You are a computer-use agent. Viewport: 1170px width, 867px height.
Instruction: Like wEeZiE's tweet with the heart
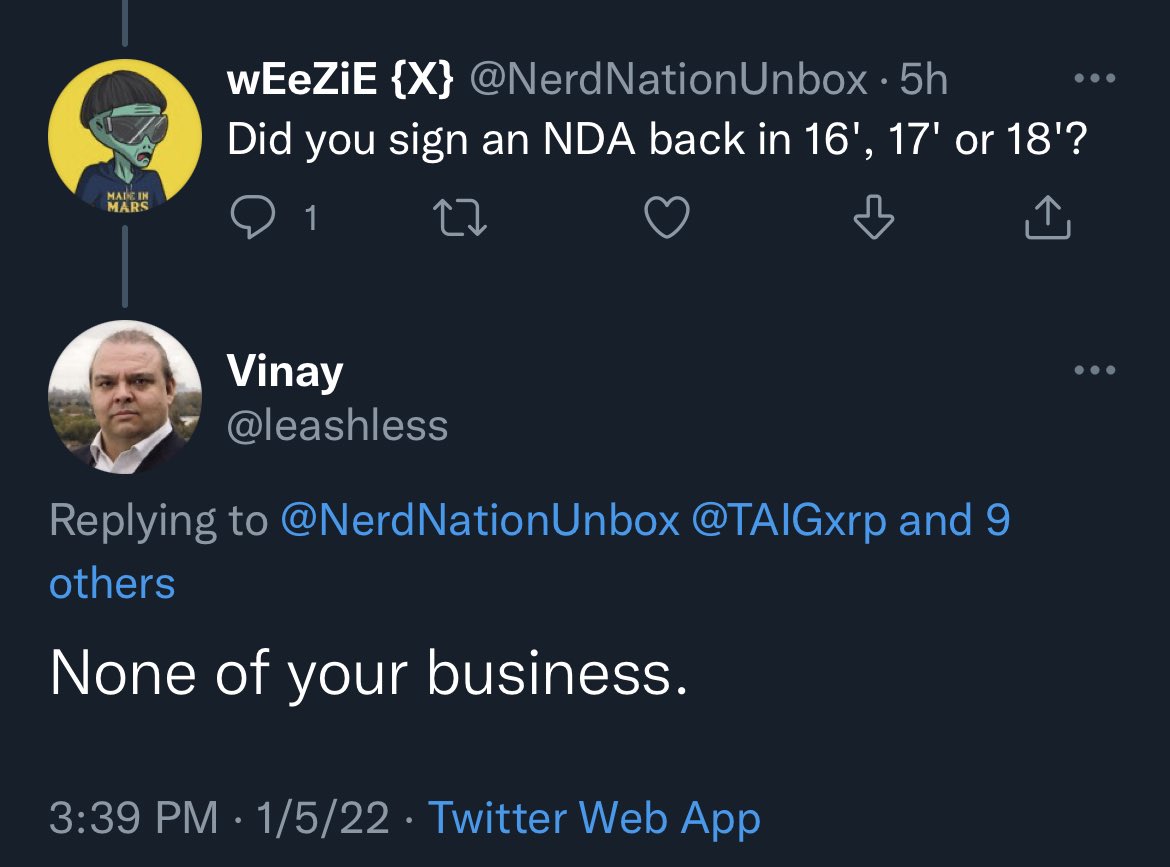pos(666,218)
